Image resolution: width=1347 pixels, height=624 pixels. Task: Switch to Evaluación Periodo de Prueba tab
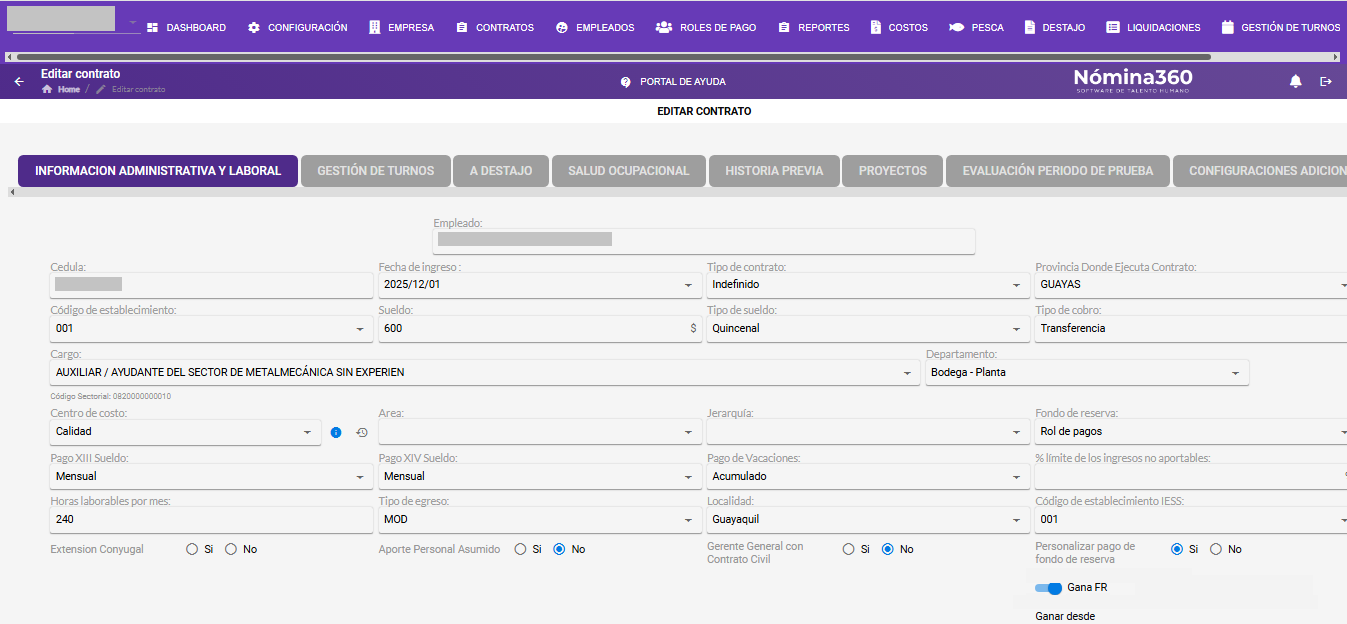pyautogui.click(x=1058, y=171)
